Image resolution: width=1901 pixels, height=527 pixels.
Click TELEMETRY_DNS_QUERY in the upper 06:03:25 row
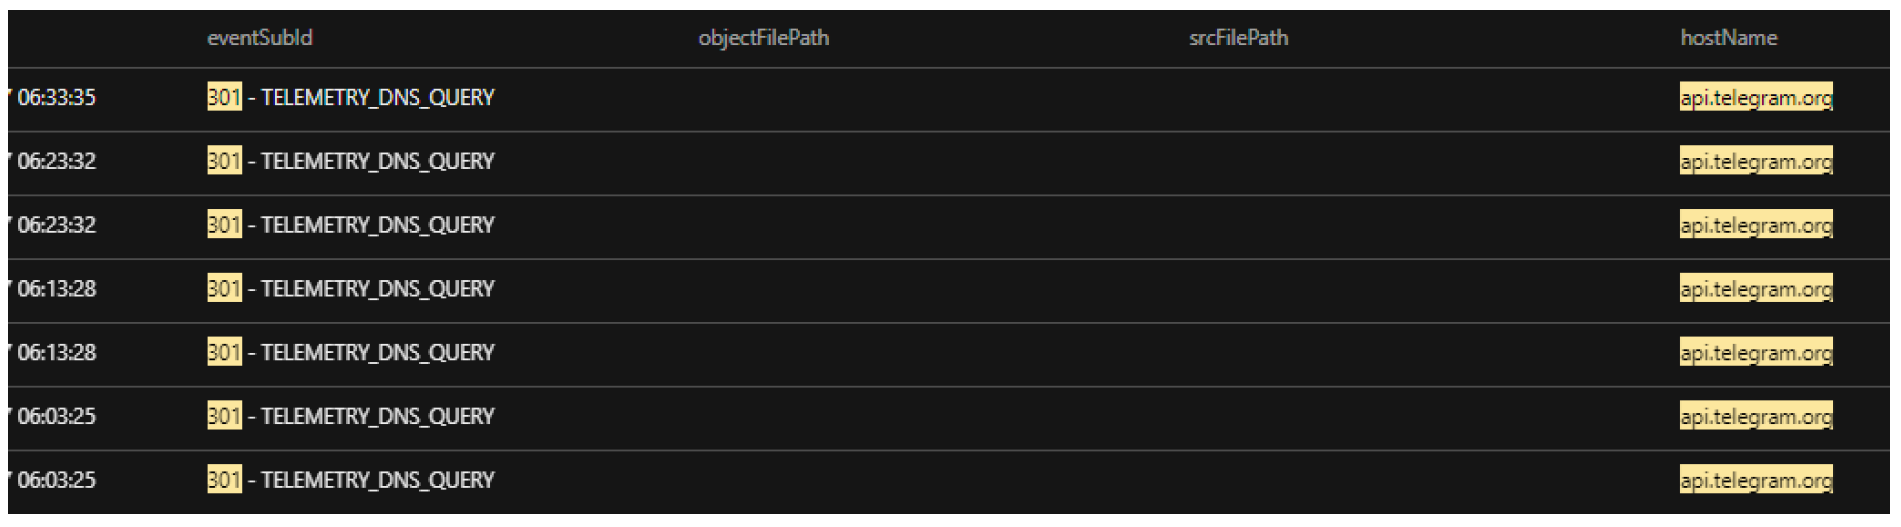377,416
